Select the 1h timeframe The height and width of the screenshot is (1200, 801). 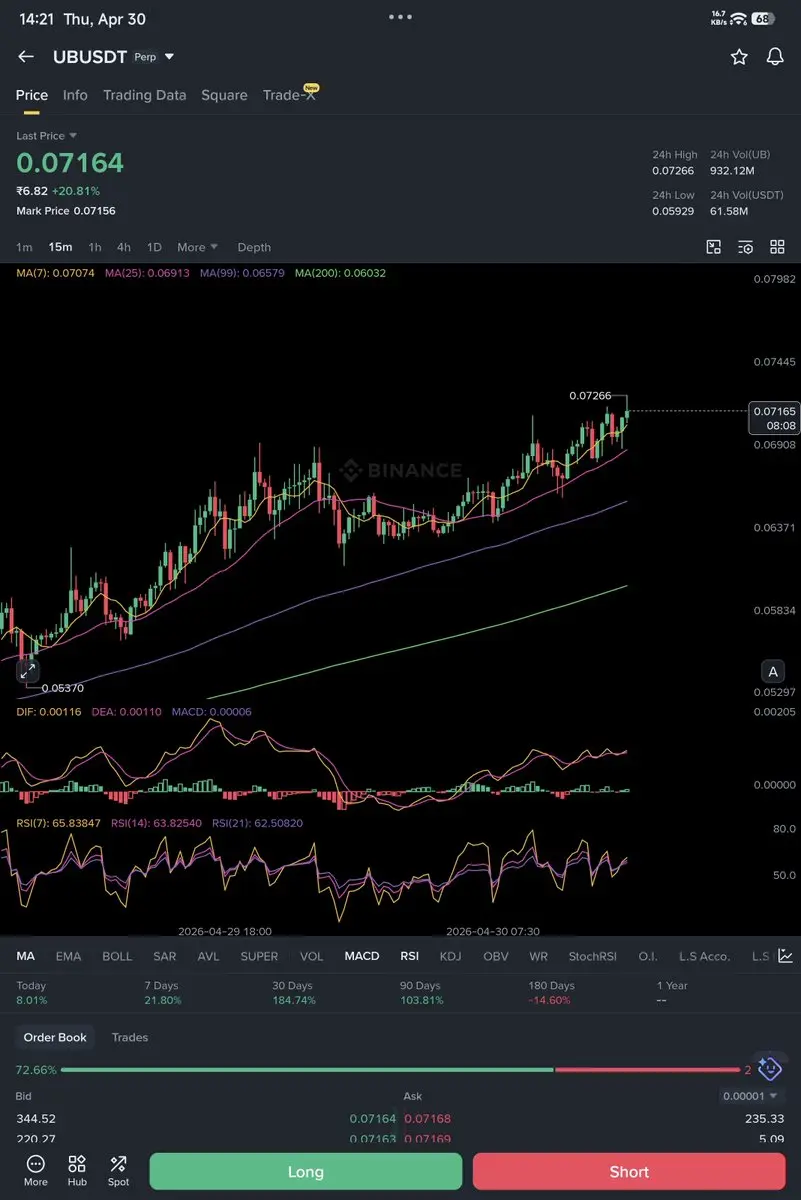point(95,247)
